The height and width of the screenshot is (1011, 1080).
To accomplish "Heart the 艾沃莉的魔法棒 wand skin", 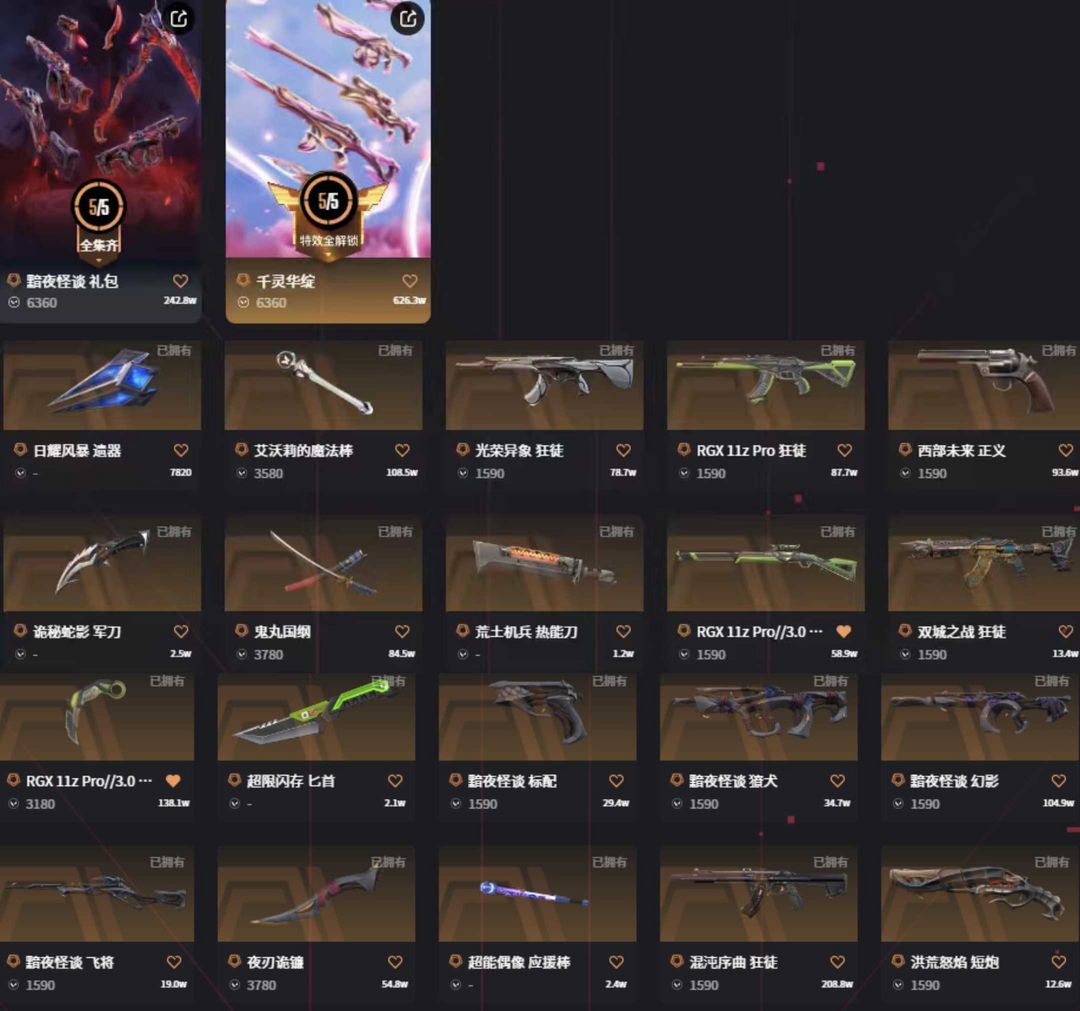I will (402, 450).
